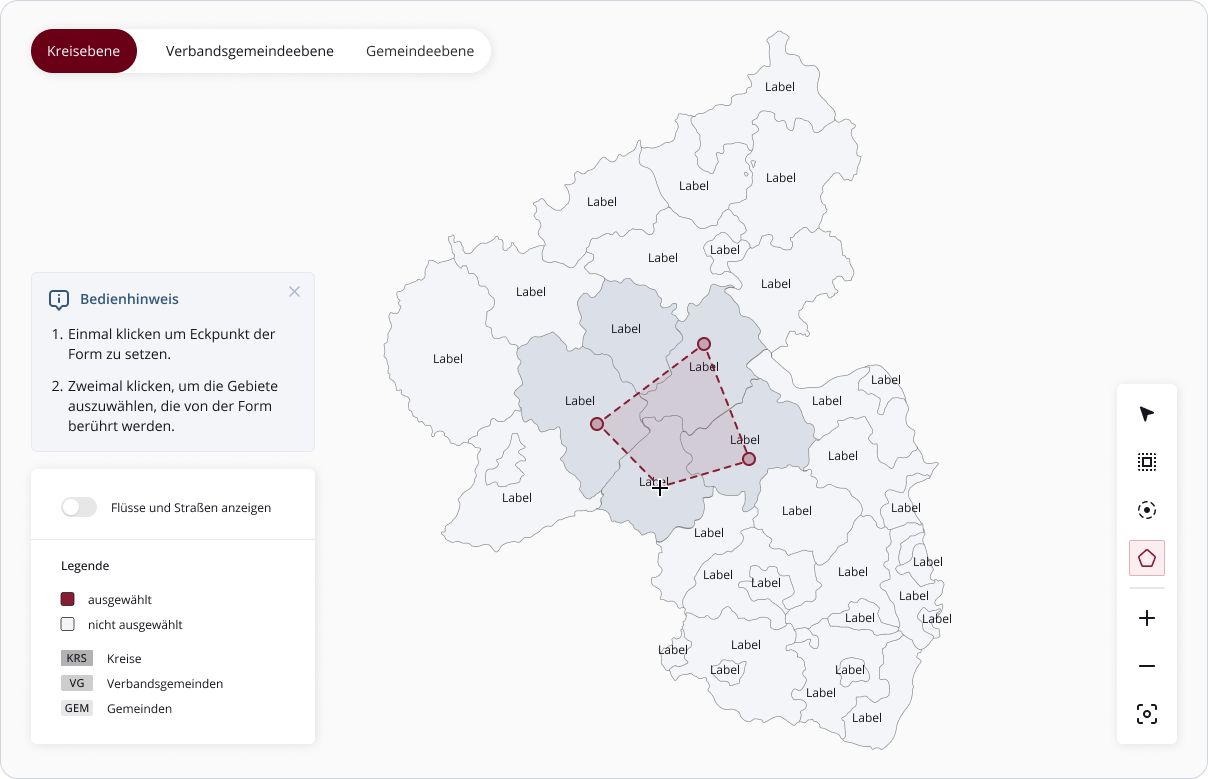Switch to the Kreisebene tab

click(83, 51)
